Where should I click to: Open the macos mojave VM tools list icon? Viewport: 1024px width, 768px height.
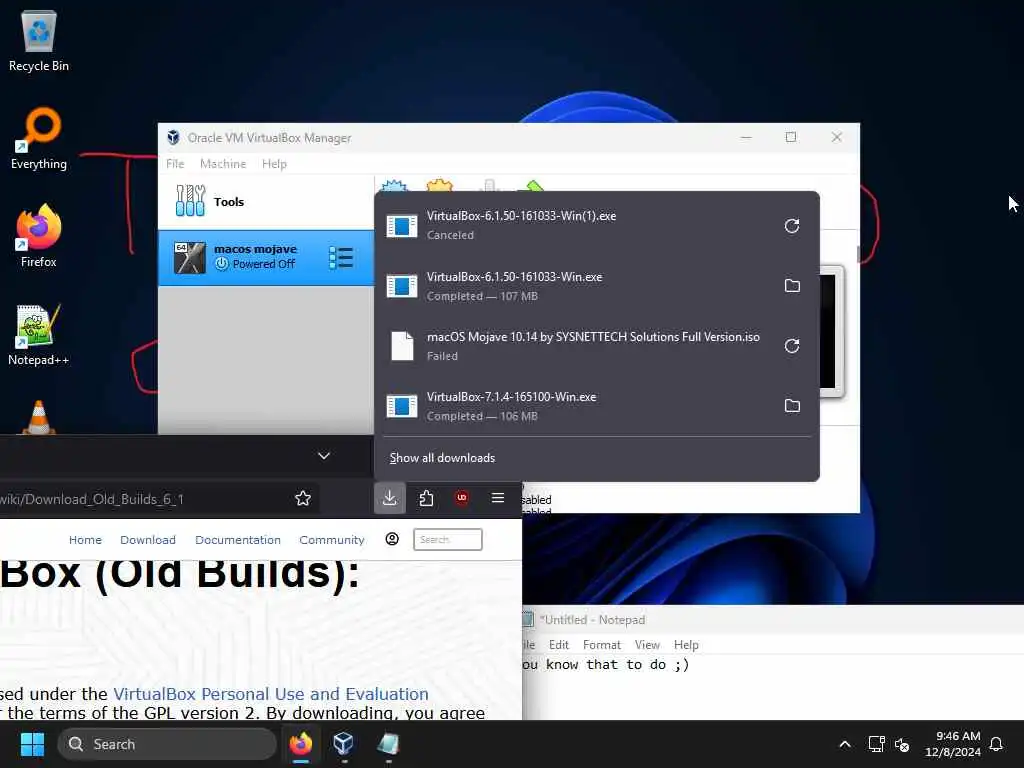(341, 258)
